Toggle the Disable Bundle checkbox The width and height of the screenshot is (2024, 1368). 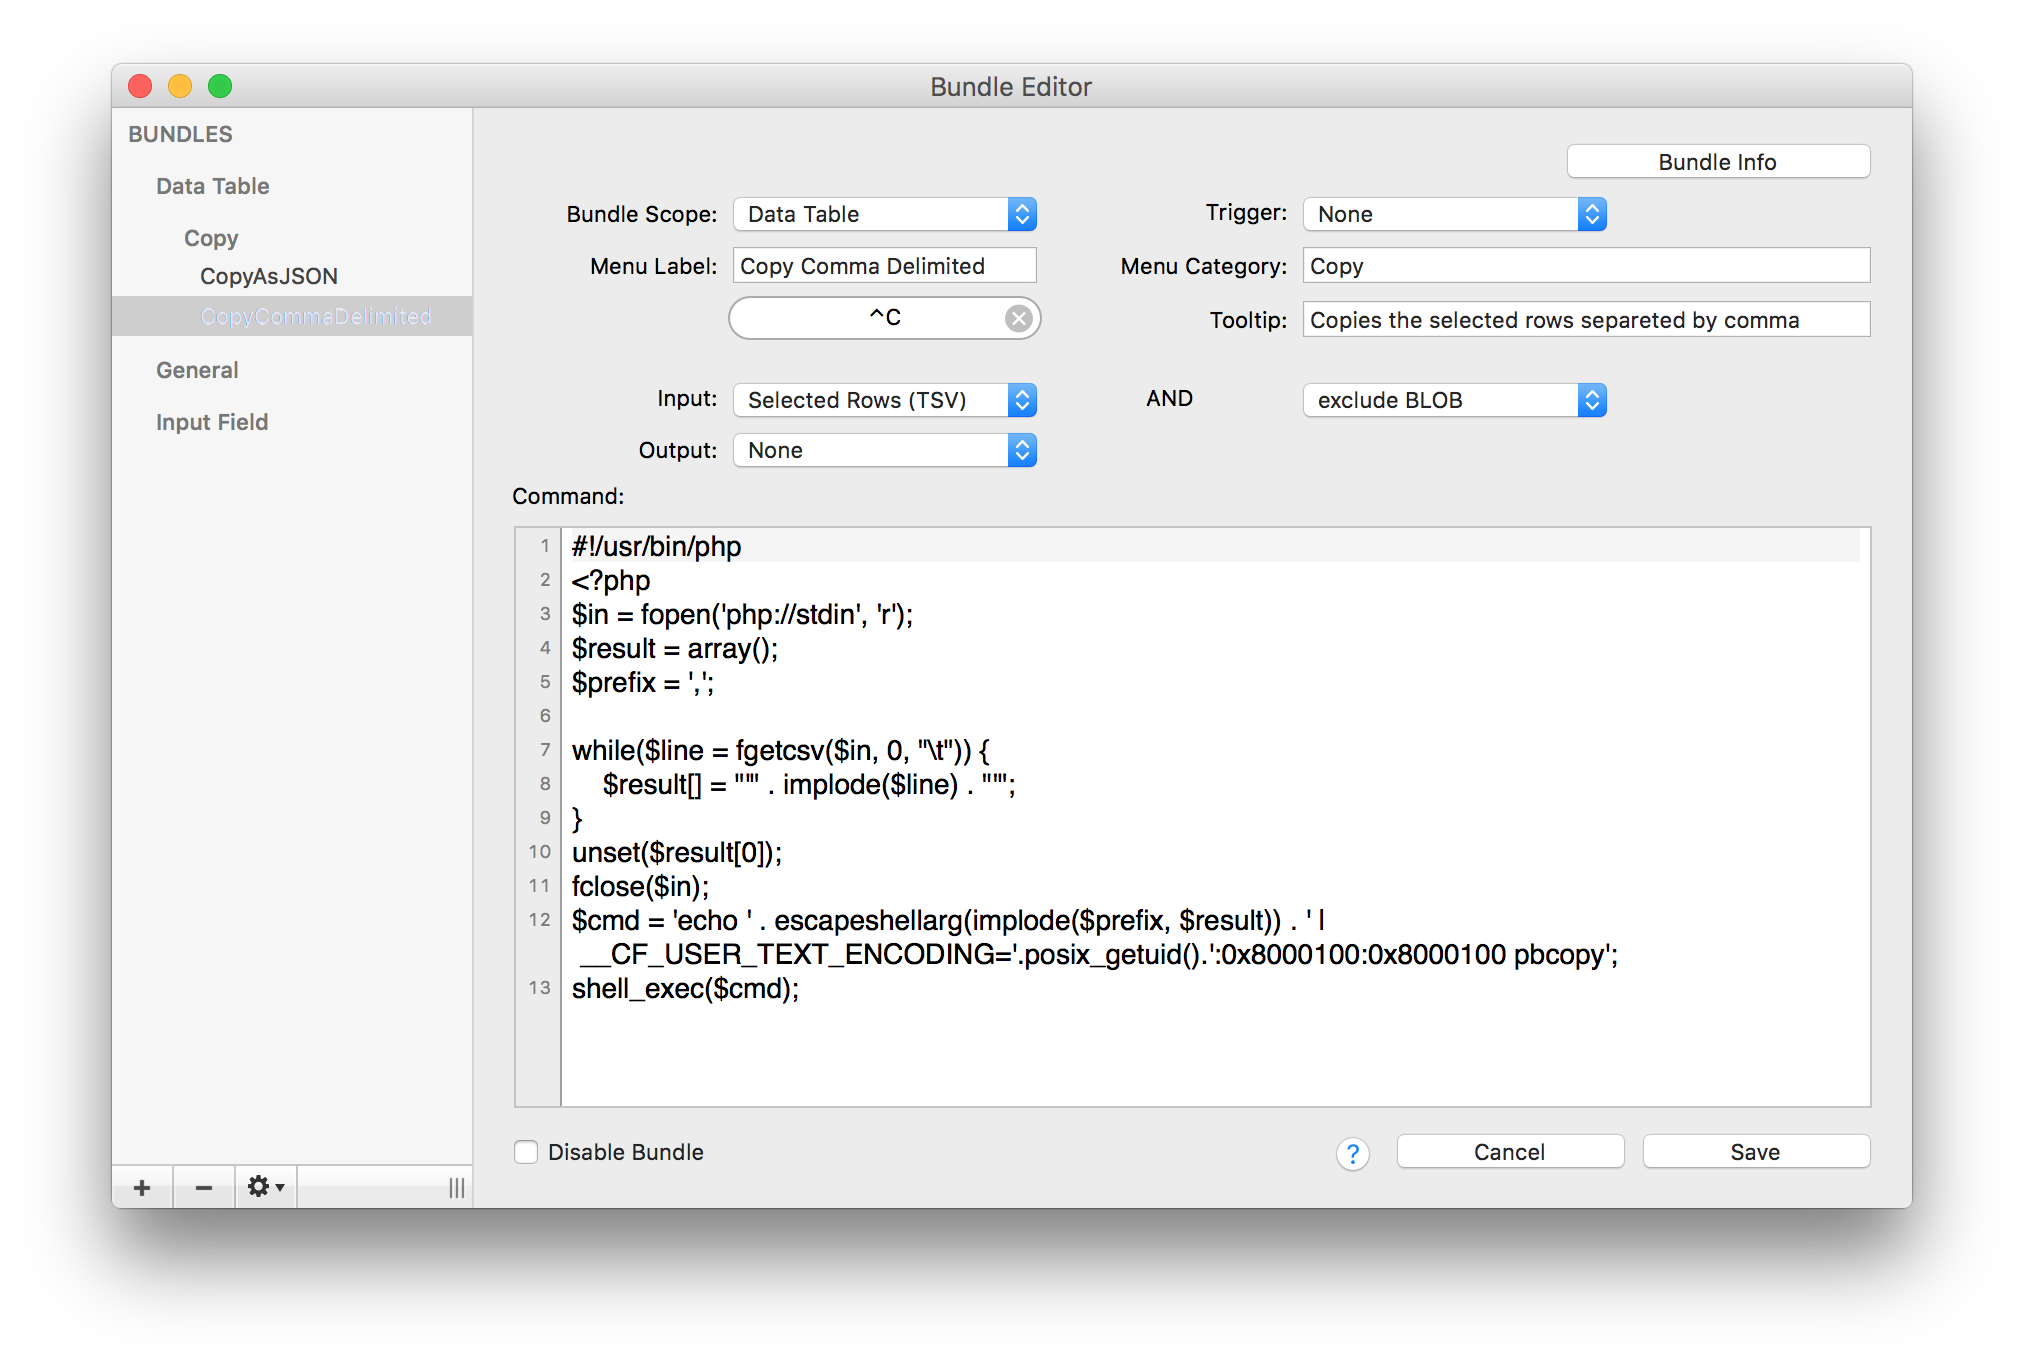(526, 1152)
